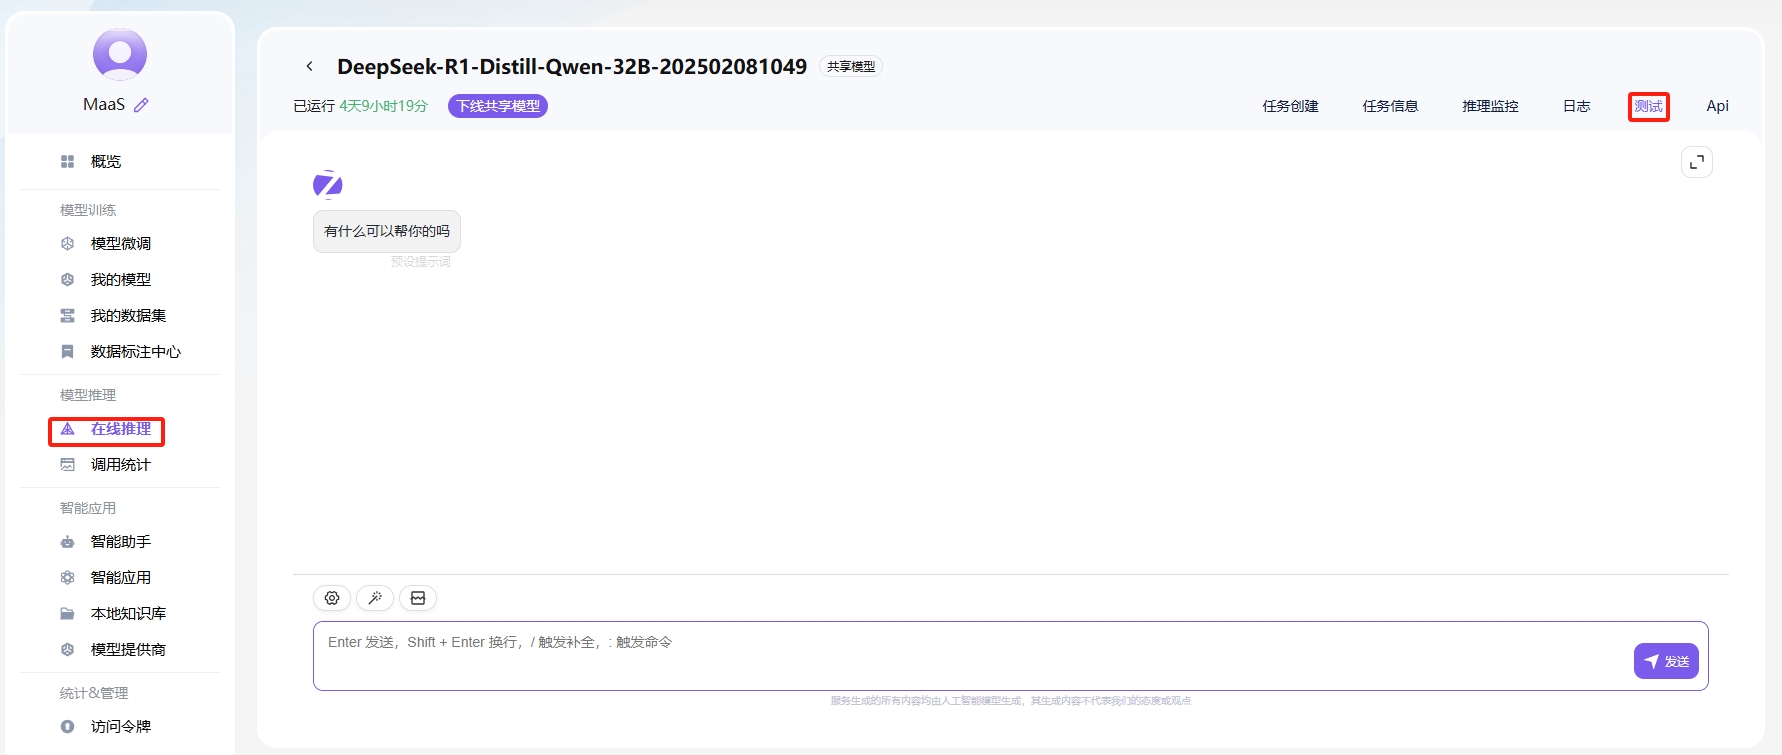Open 调用统计 menu entry
The height and width of the screenshot is (755, 1782).
coord(121,465)
